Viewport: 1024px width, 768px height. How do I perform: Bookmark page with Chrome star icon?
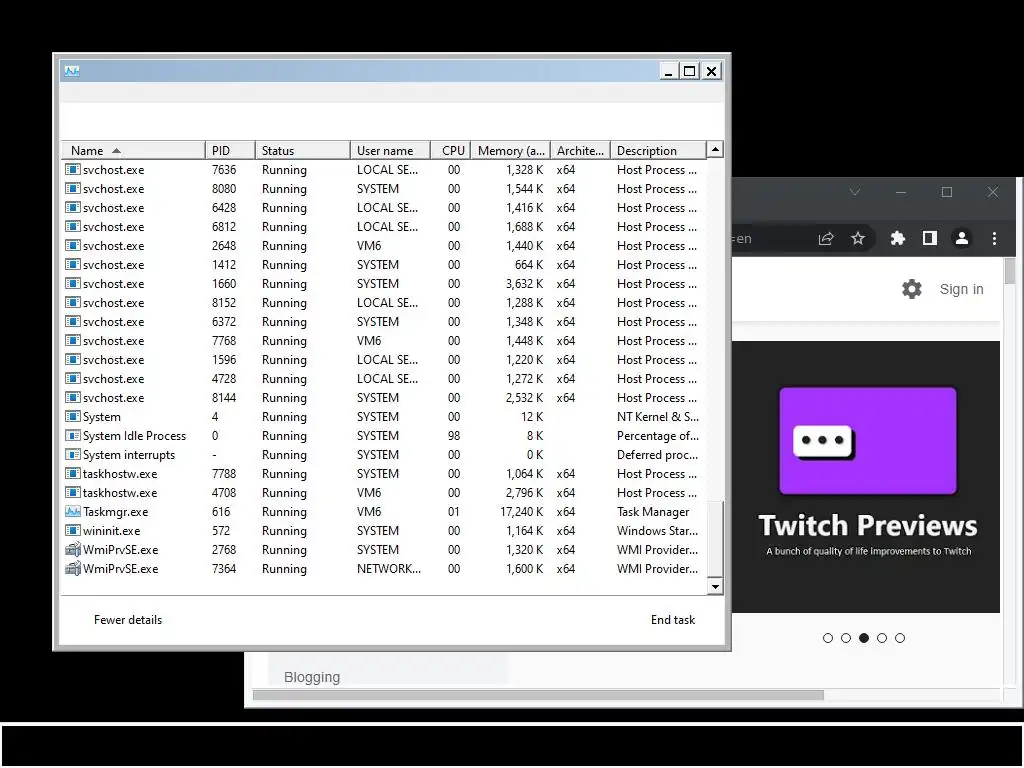858,238
